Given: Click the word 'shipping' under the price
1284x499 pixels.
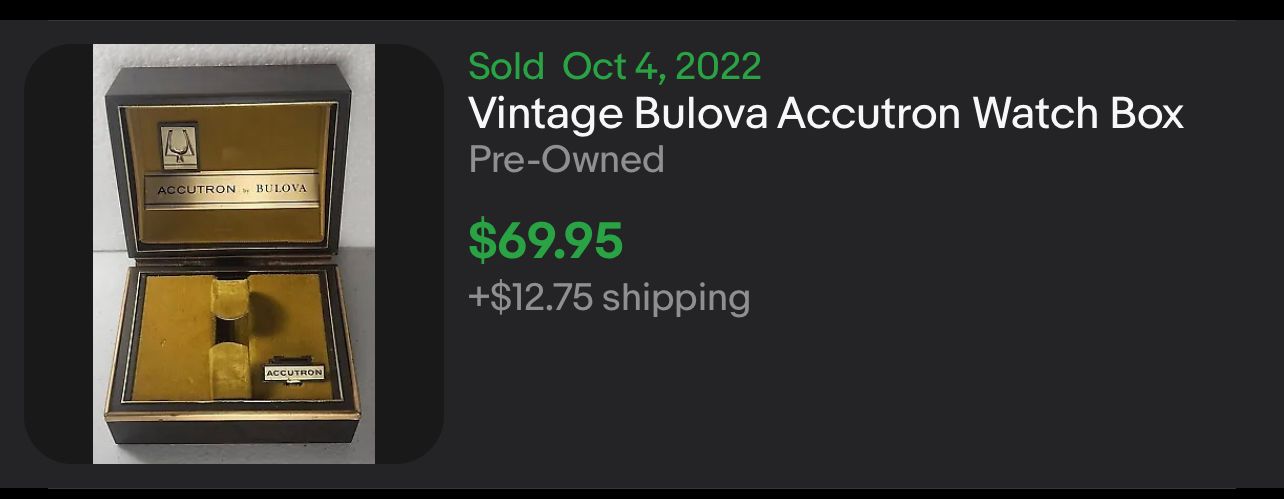Looking at the screenshot, I should tap(676, 298).
